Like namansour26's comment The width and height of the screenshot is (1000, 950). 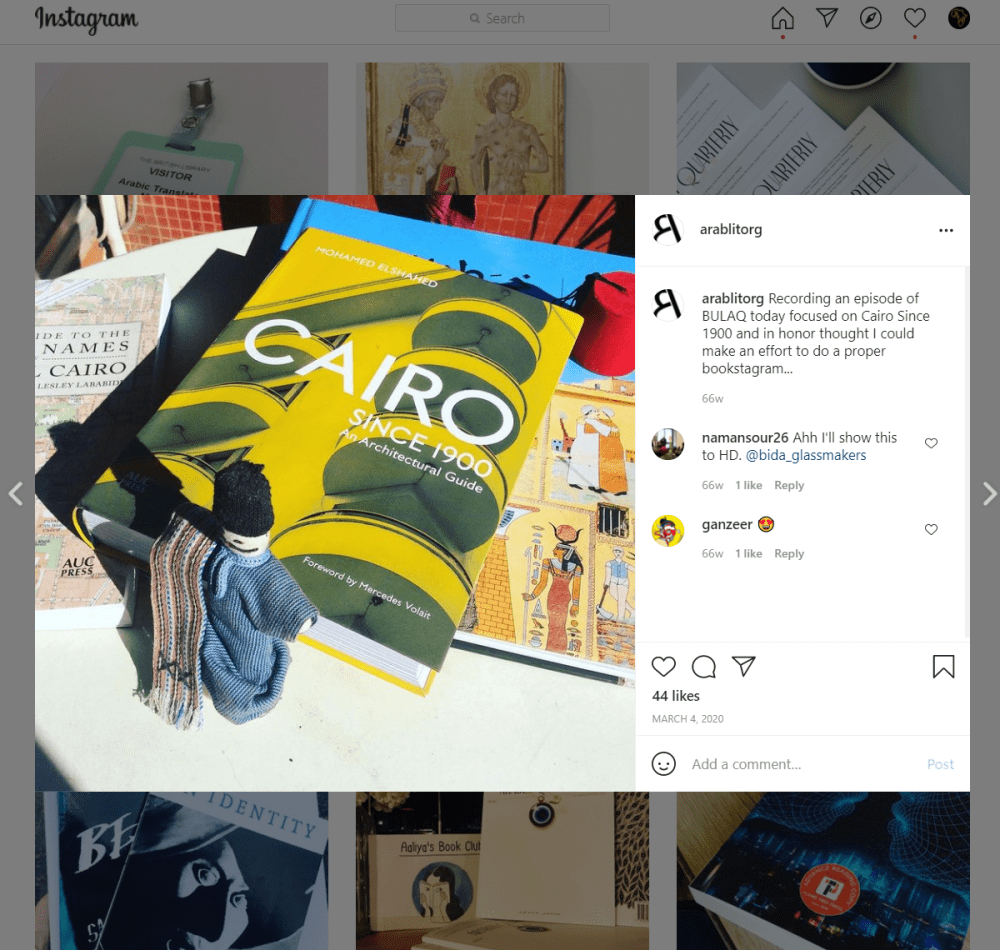coord(931,443)
